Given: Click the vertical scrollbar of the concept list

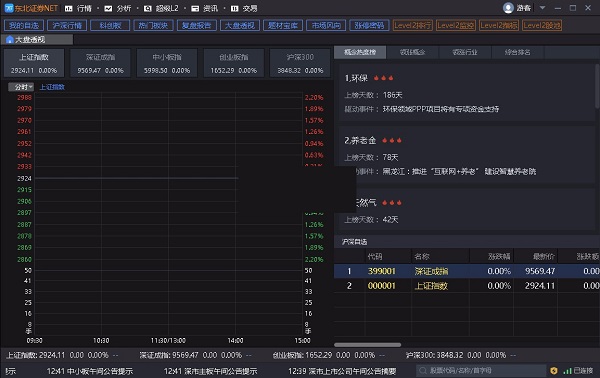Looking at the screenshot, I should 597,86.
